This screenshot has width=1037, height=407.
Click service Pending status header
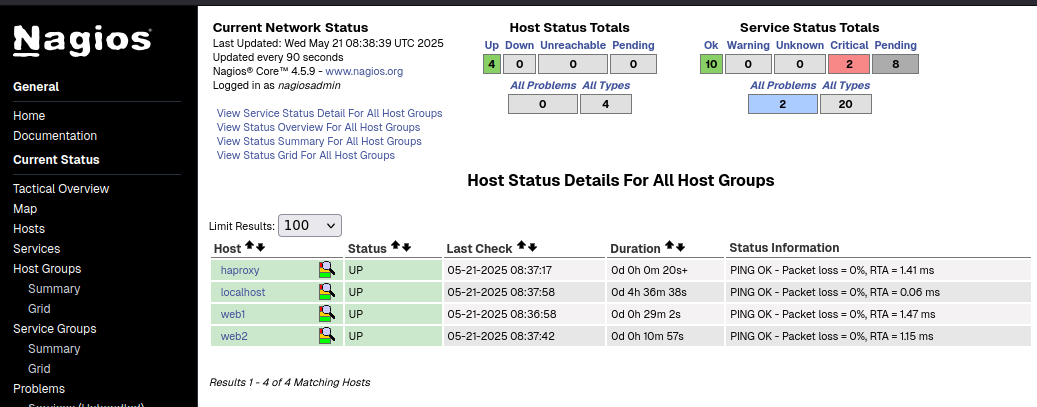pos(895,45)
